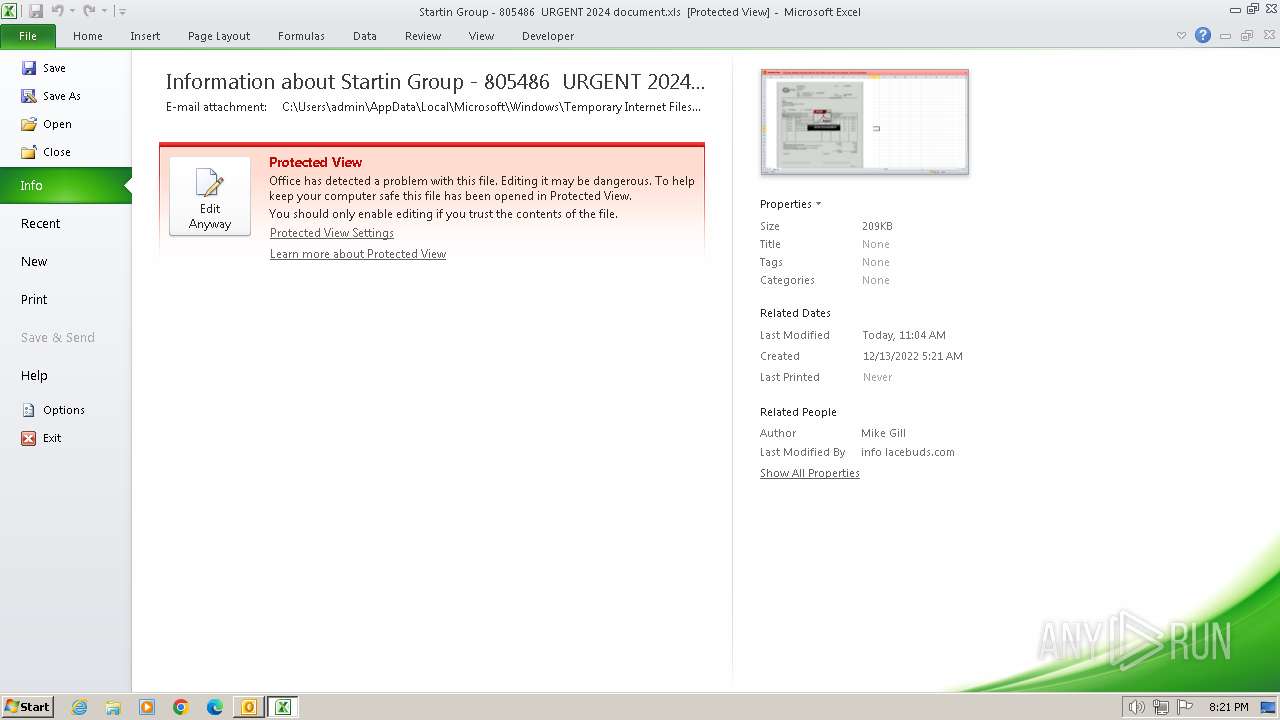The height and width of the screenshot is (720, 1280).
Task: Switch to the View ribbon tab
Action: pyautogui.click(x=482, y=36)
